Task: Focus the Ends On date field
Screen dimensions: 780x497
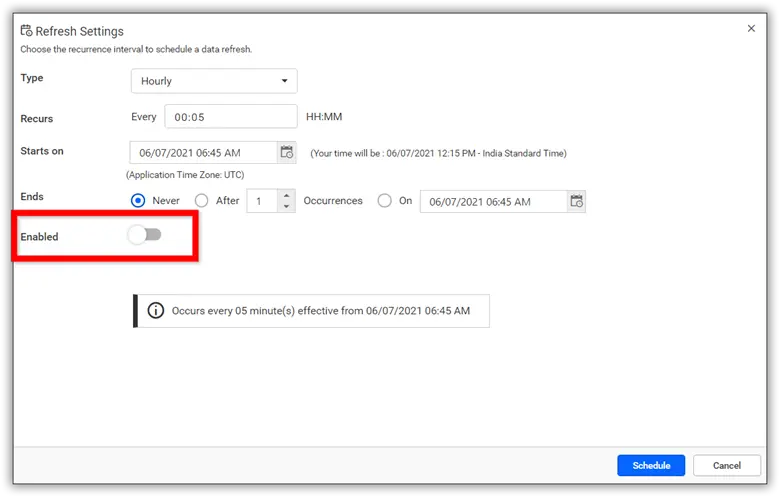Action: (x=493, y=201)
